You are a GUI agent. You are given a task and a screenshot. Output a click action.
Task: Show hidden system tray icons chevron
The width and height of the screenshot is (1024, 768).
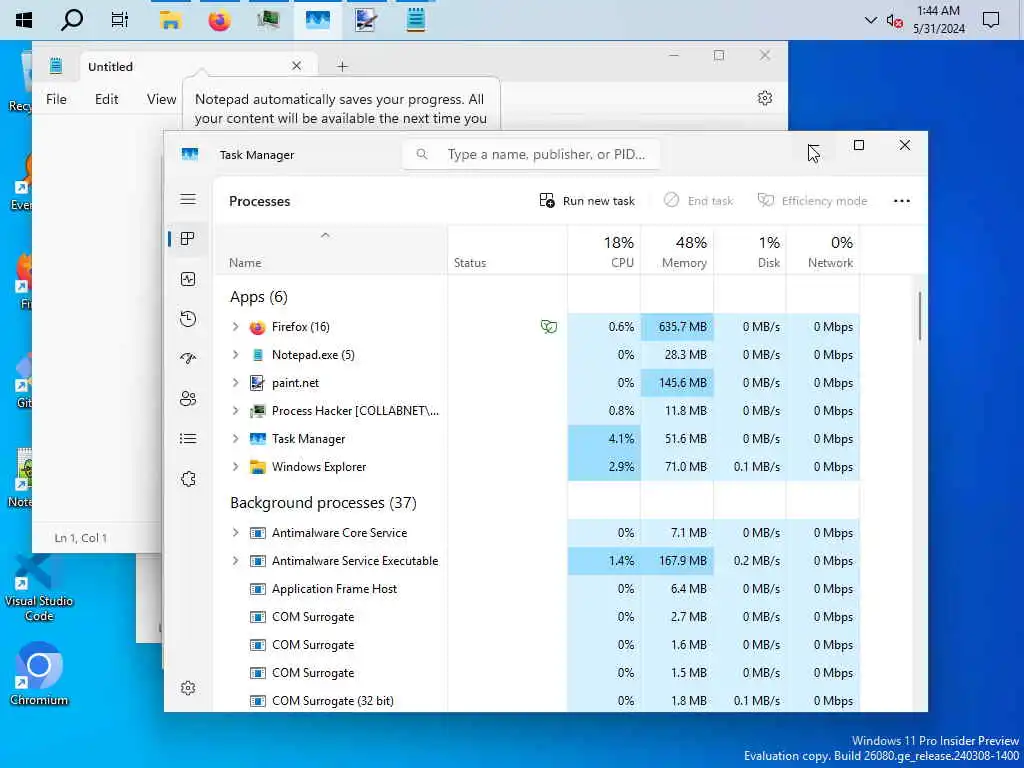pos(871,20)
